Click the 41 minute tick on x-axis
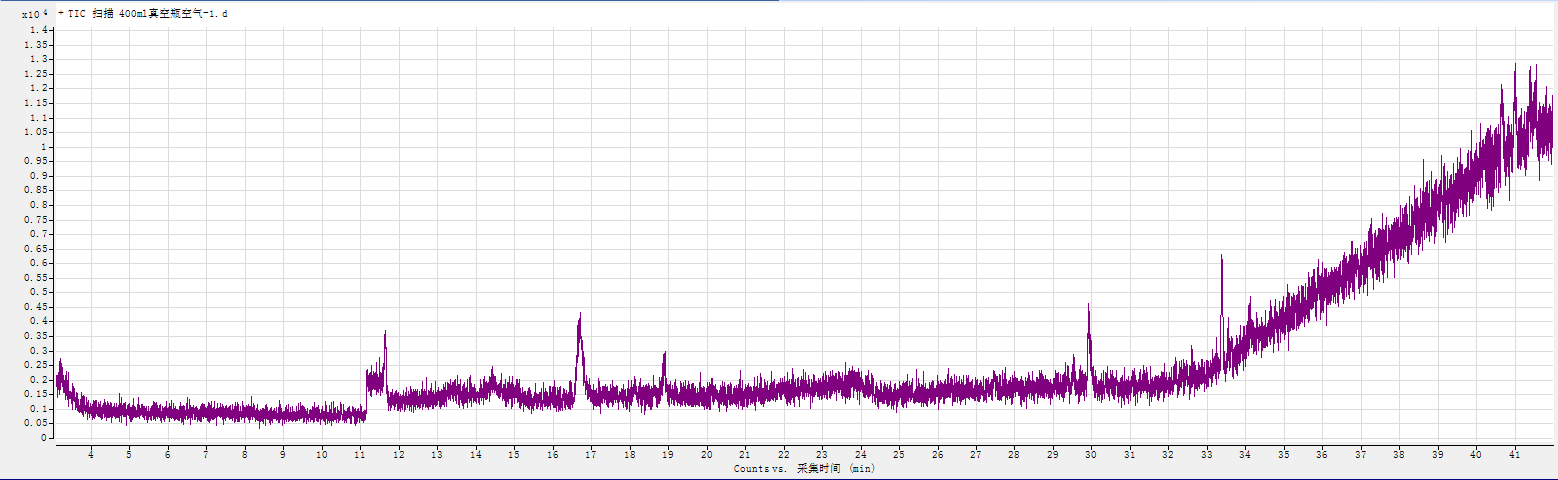Image resolution: width=1558 pixels, height=480 pixels. [1513, 454]
